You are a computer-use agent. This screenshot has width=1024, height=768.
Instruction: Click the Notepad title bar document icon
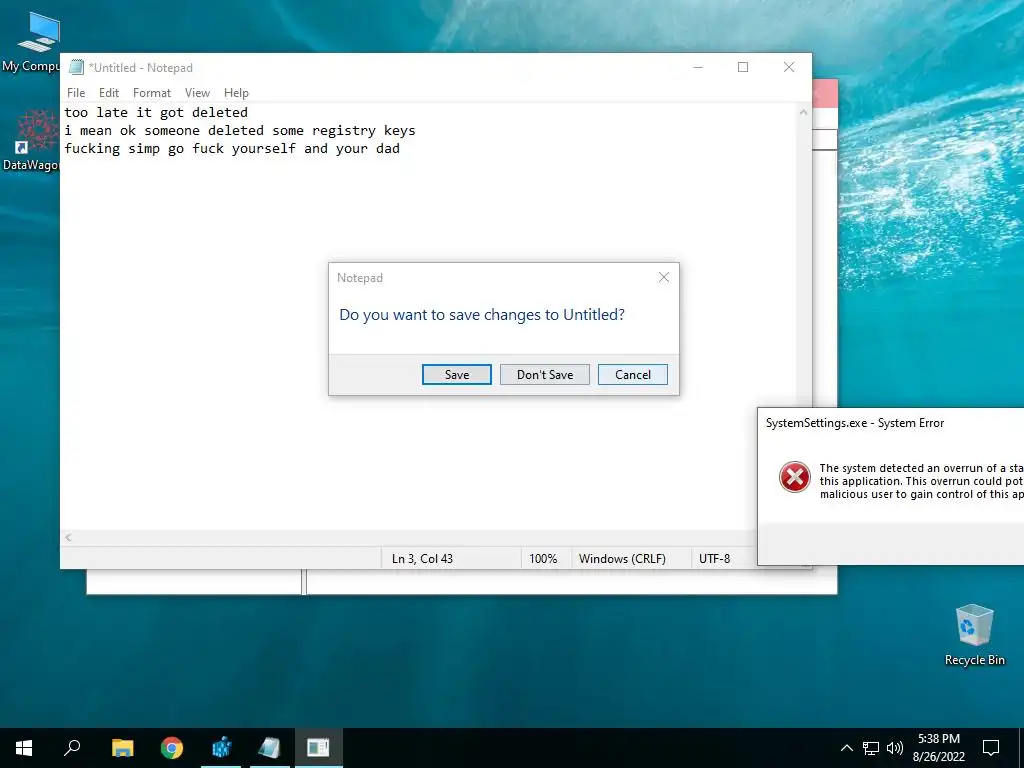pyautogui.click(x=76, y=67)
